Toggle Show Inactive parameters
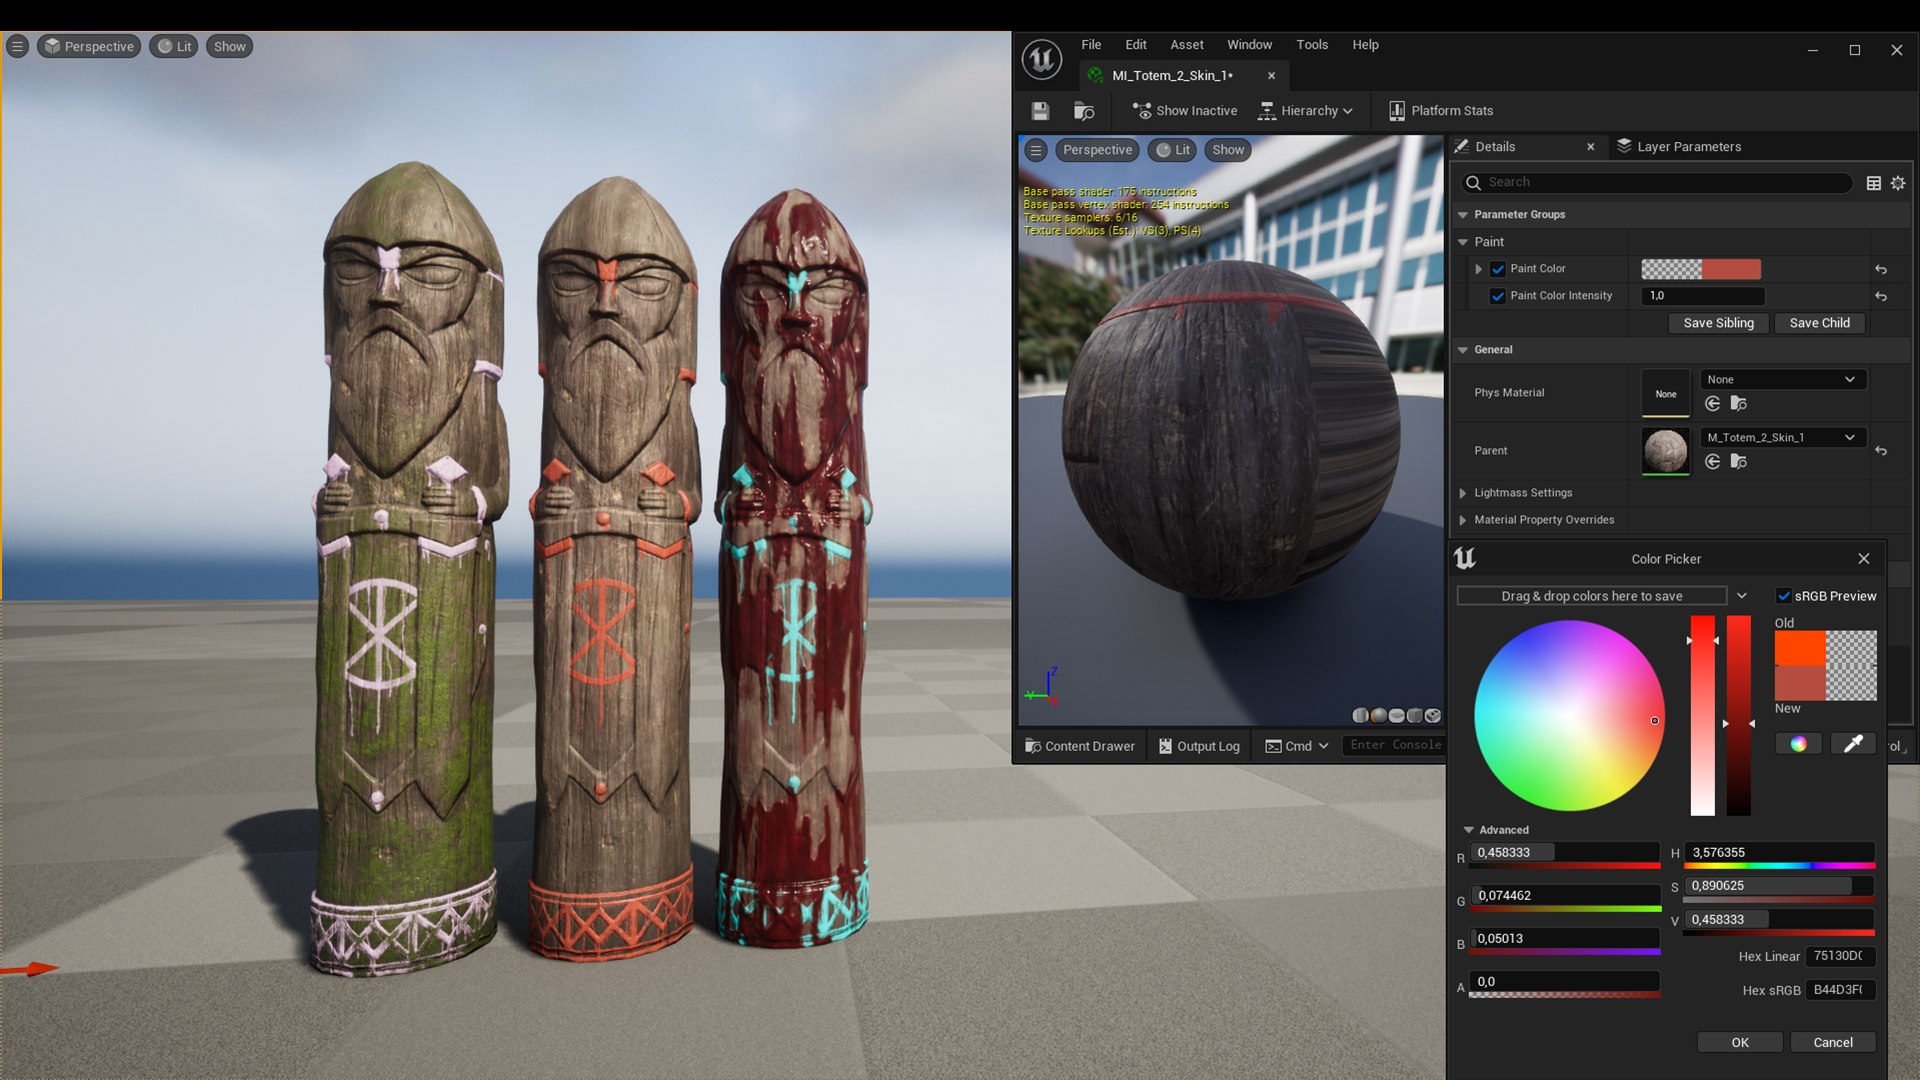This screenshot has width=1920, height=1080. pos(1185,111)
